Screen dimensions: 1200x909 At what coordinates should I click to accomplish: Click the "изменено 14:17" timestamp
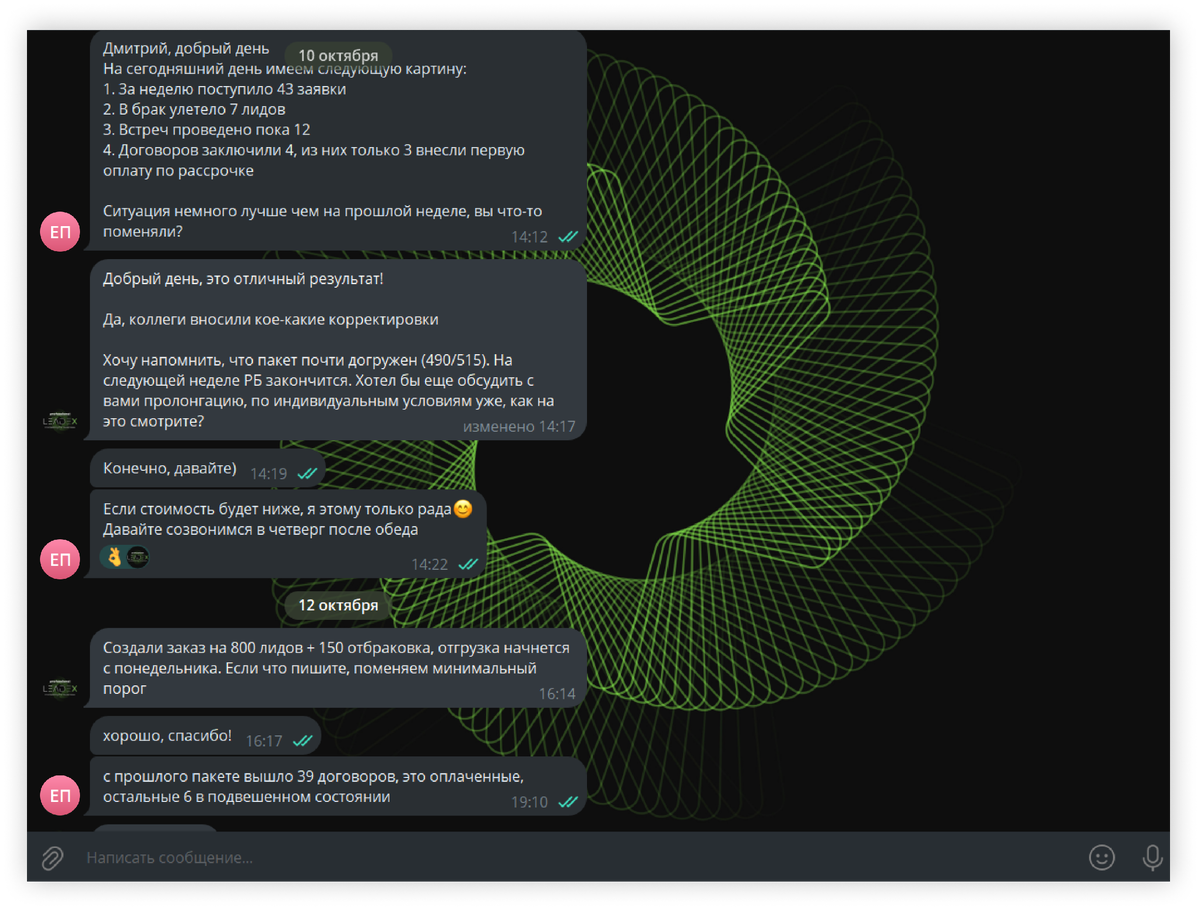pos(519,427)
